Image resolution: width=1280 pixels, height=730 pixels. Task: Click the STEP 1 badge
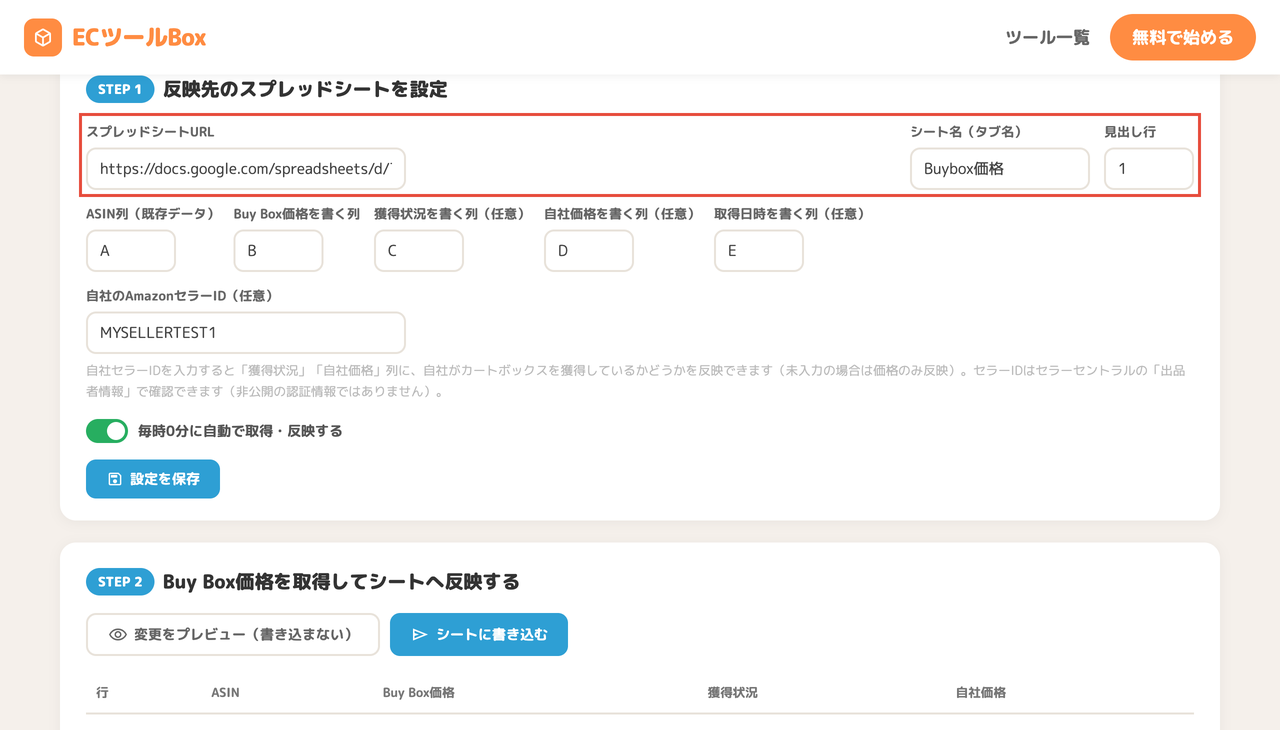coord(120,89)
